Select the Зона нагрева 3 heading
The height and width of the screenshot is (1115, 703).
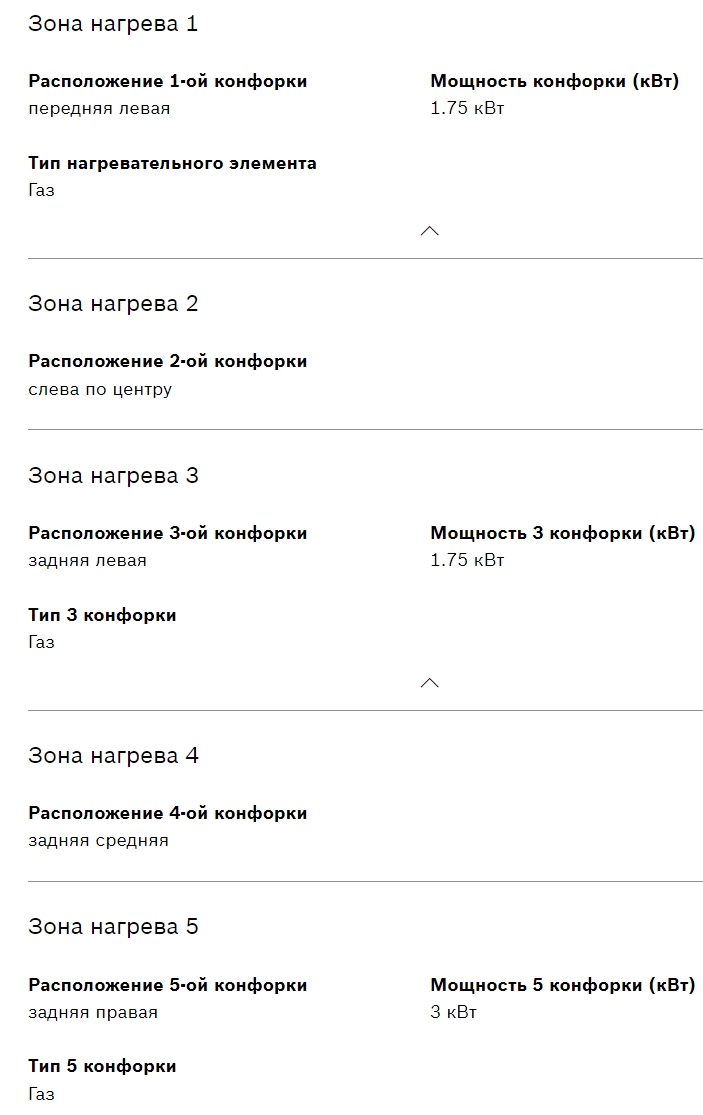pos(113,476)
